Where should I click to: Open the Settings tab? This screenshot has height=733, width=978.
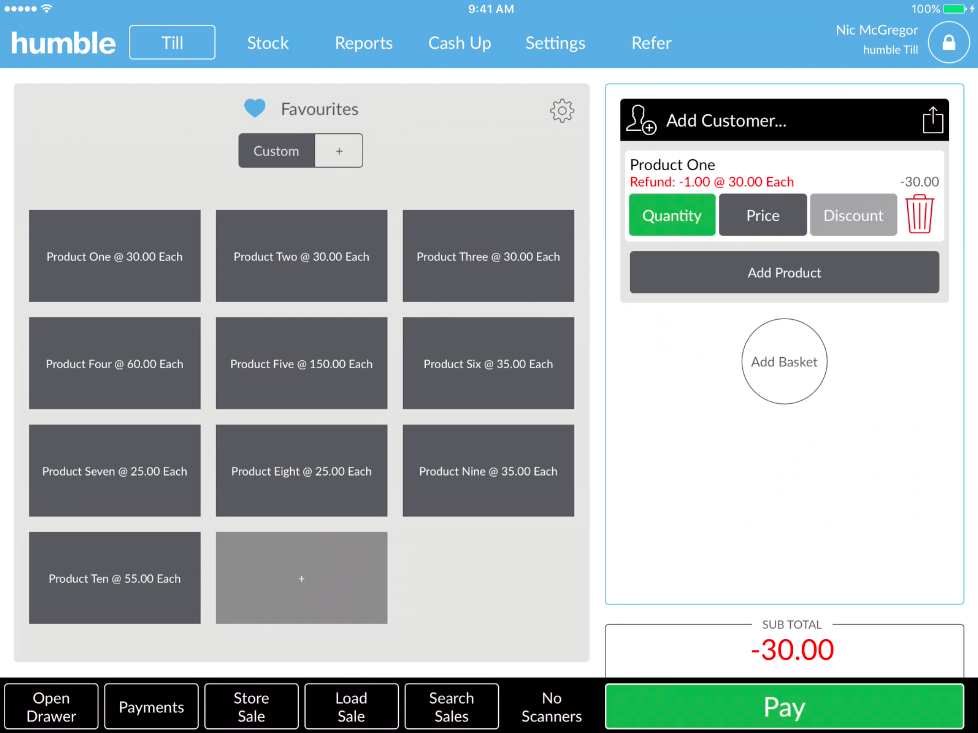555,43
